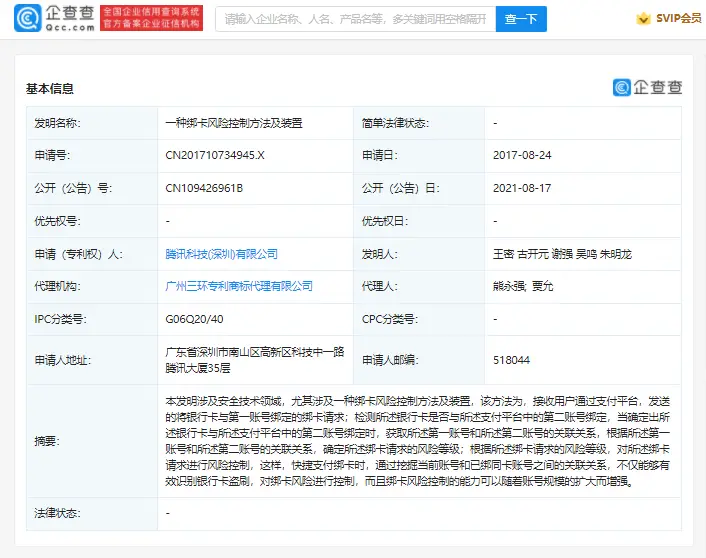This screenshot has width=706, height=558.
Task: Open the Qcc.com logo in header
Action: tap(54, 18)
